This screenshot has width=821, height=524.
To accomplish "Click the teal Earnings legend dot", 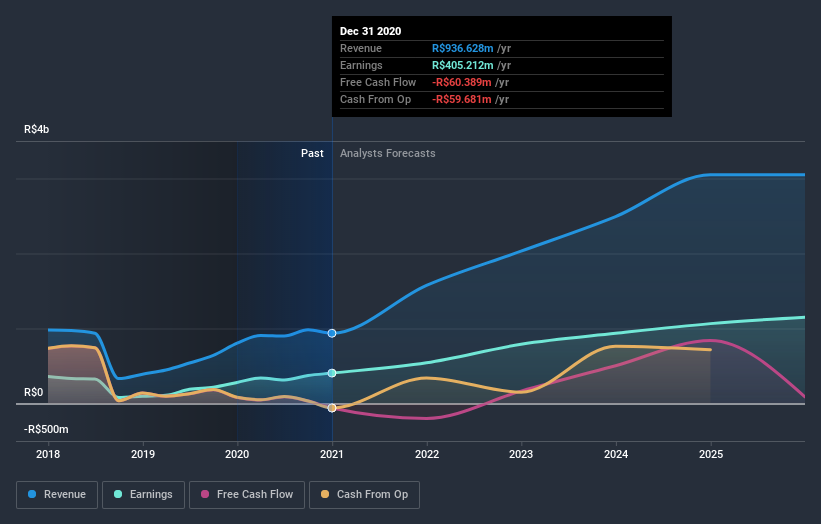I will coord(118,494).
